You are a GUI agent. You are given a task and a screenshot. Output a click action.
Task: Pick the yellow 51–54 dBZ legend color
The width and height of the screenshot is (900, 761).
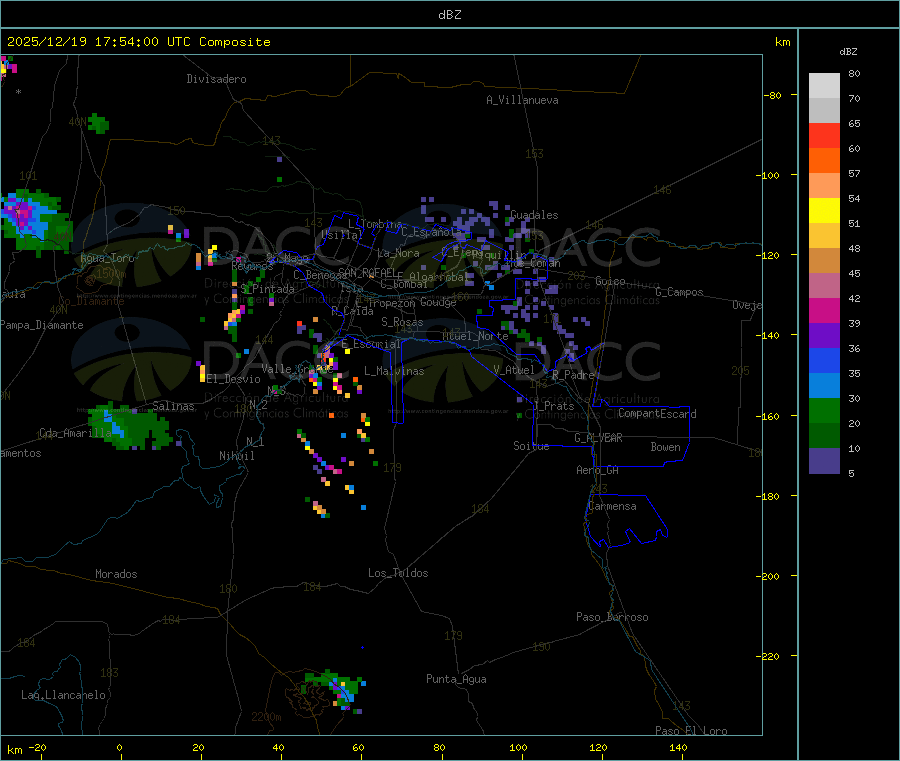point(824,211)
